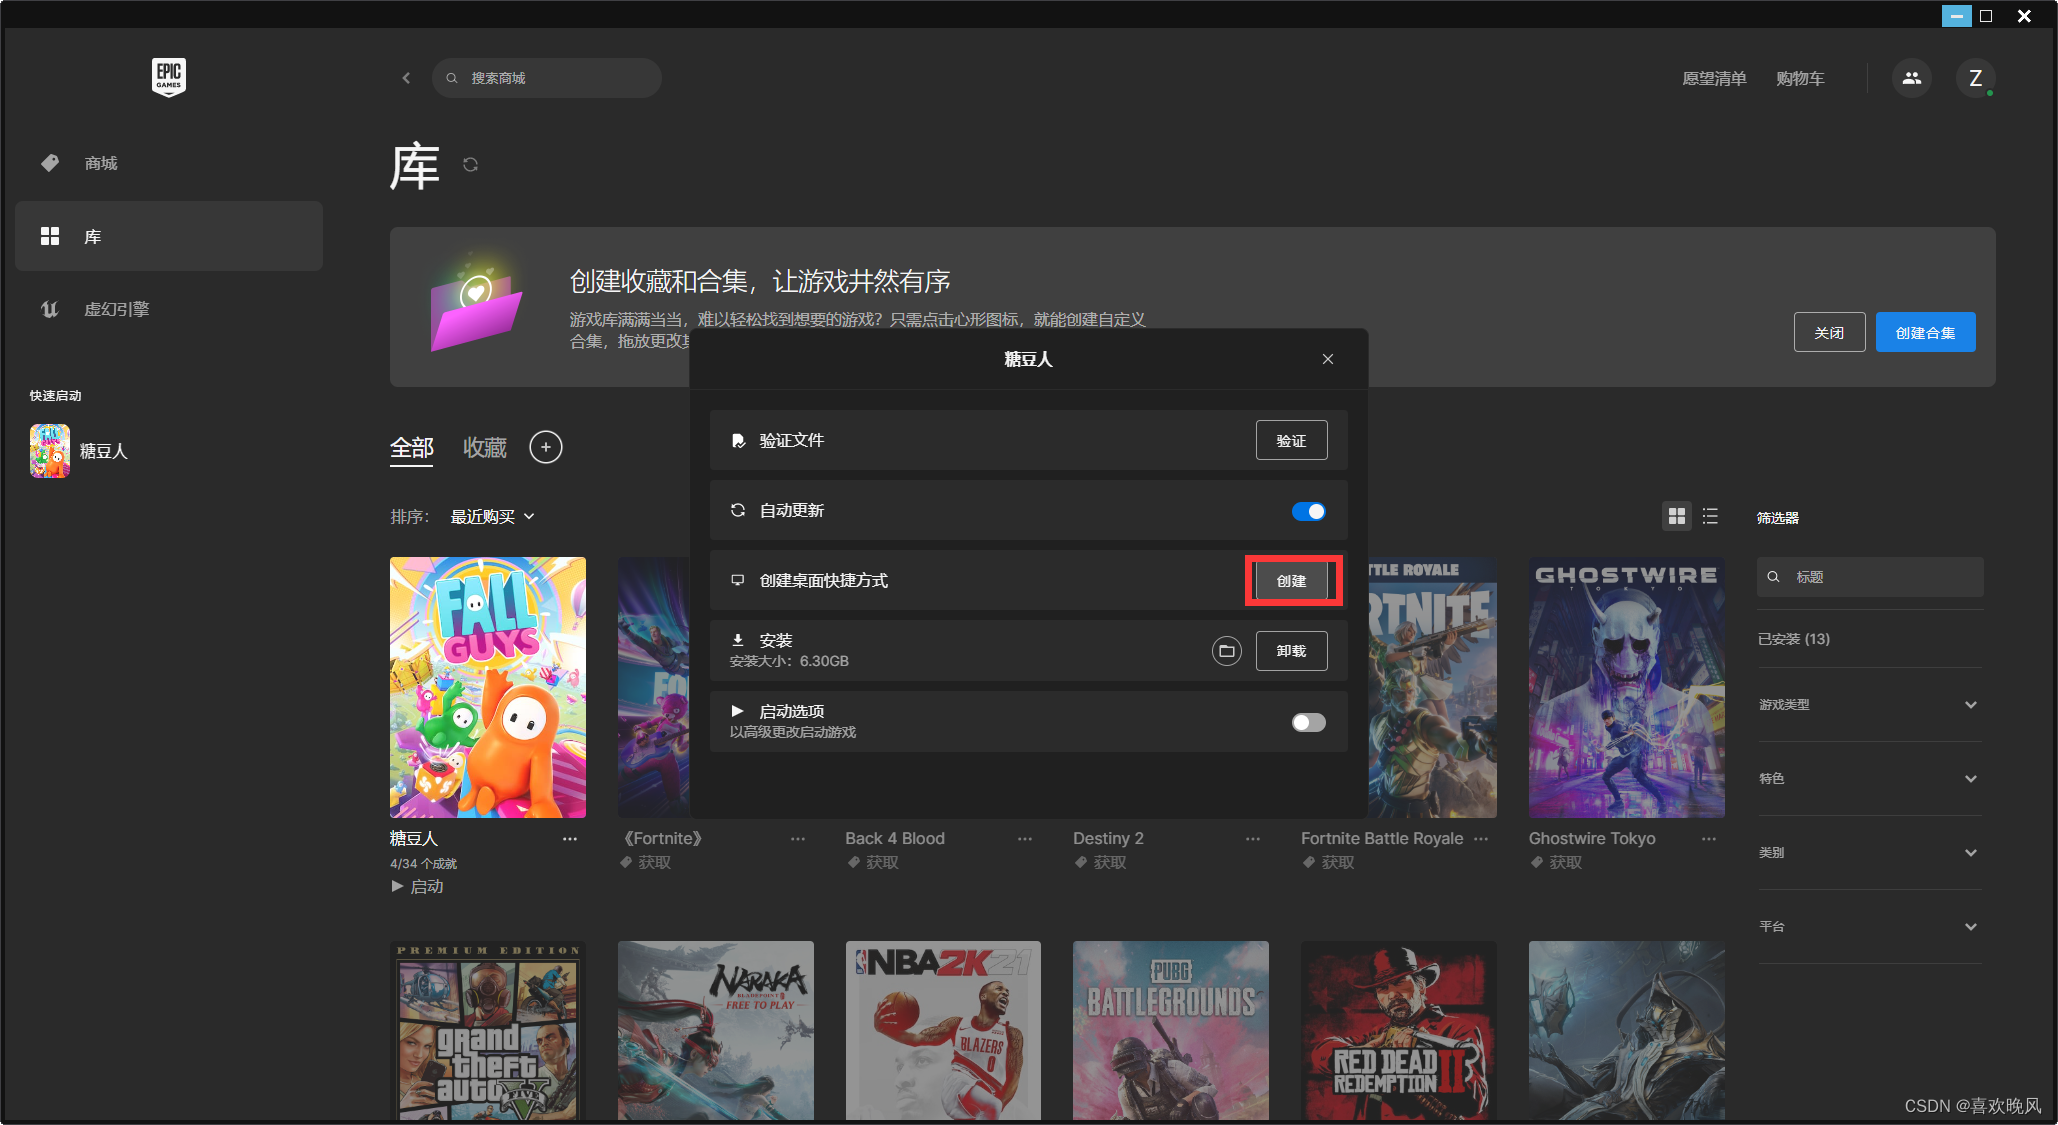Viewport: 2058px width, 1125px height.
Task: Refresh the library with the refresh icon
Action: point(470,164)
